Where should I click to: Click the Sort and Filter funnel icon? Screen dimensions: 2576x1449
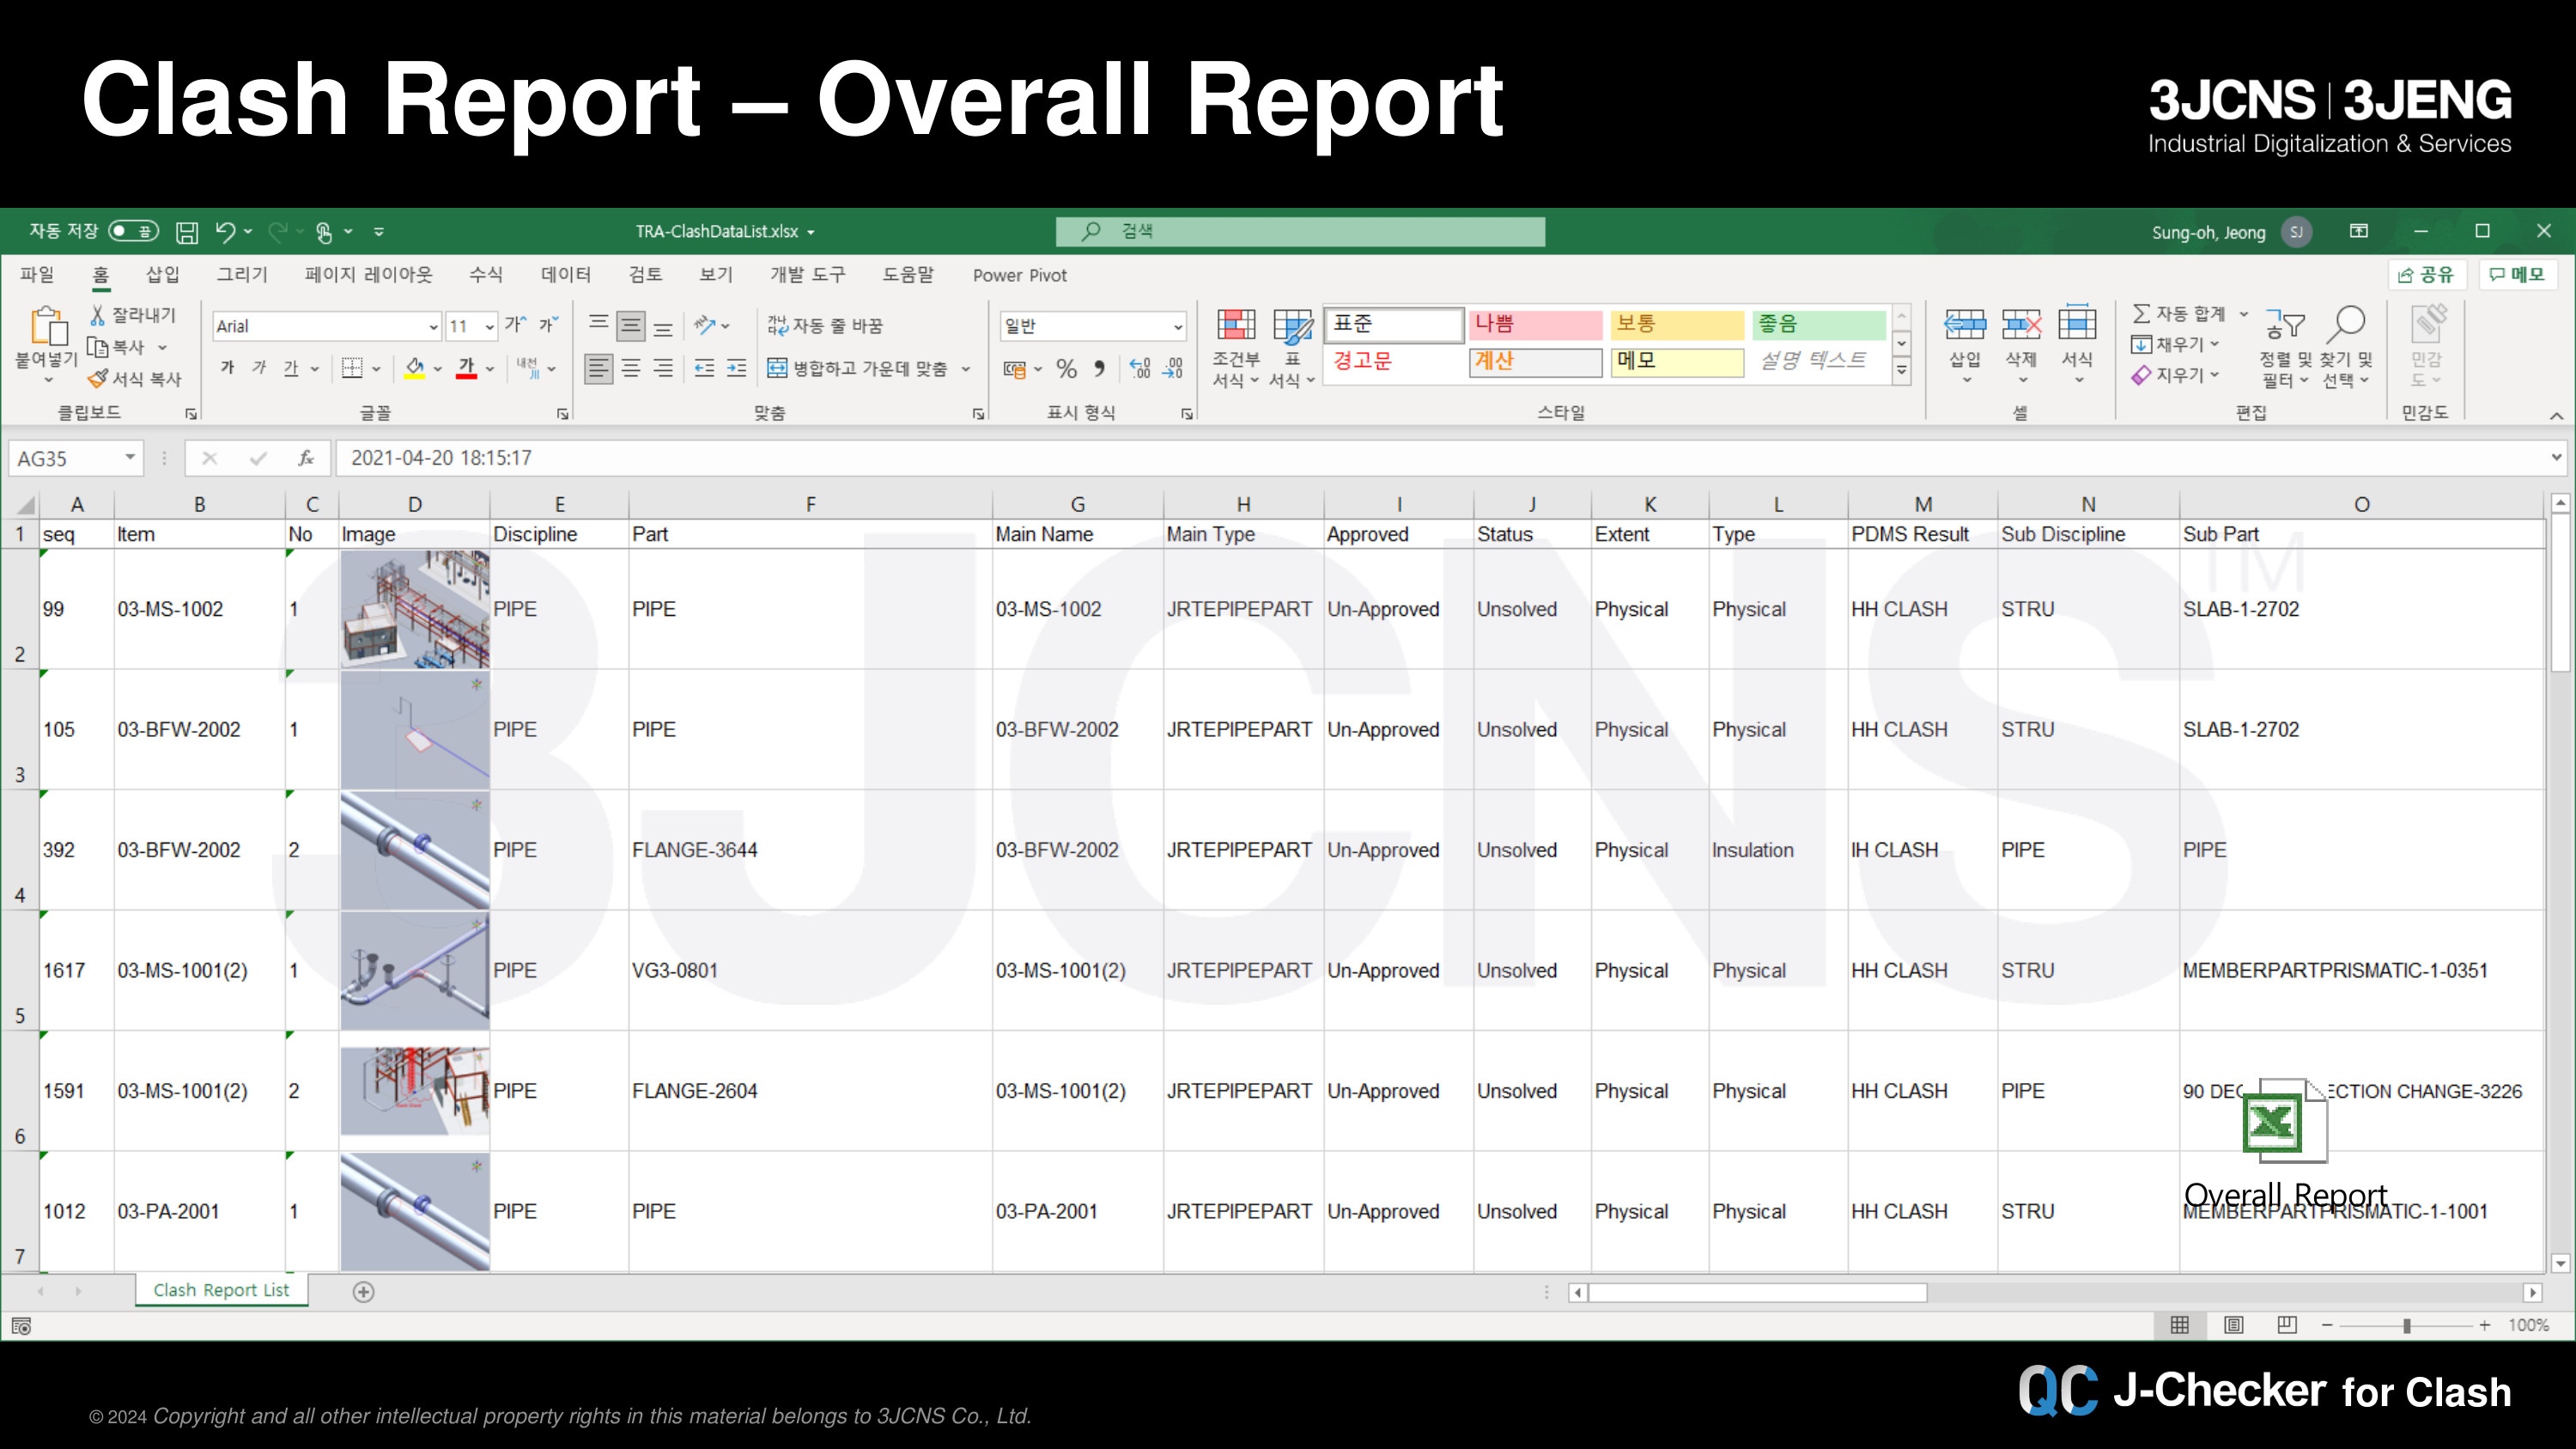click(2286, 325)
